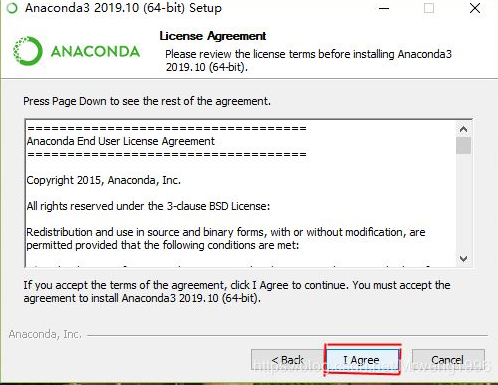Close the Anaconda3 Setup window
Screen dimensions: 498x385
[475, 8]
